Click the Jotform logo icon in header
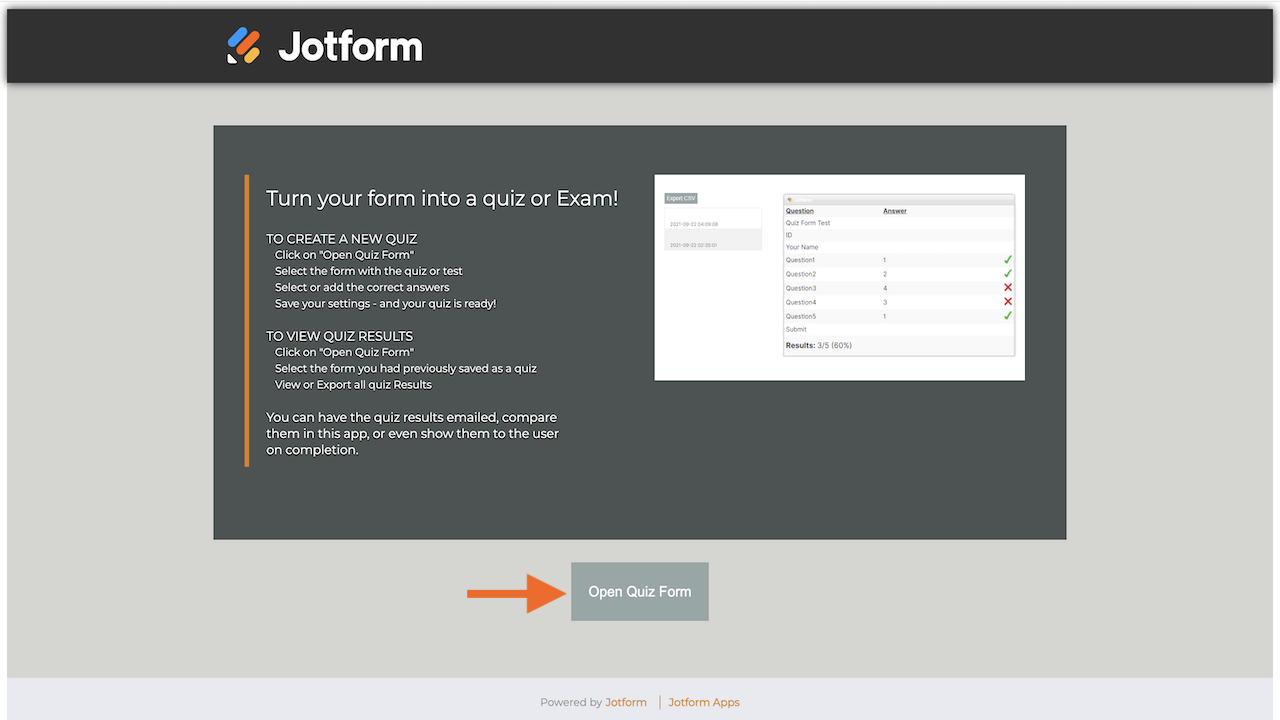 click(x=243, y=46)
